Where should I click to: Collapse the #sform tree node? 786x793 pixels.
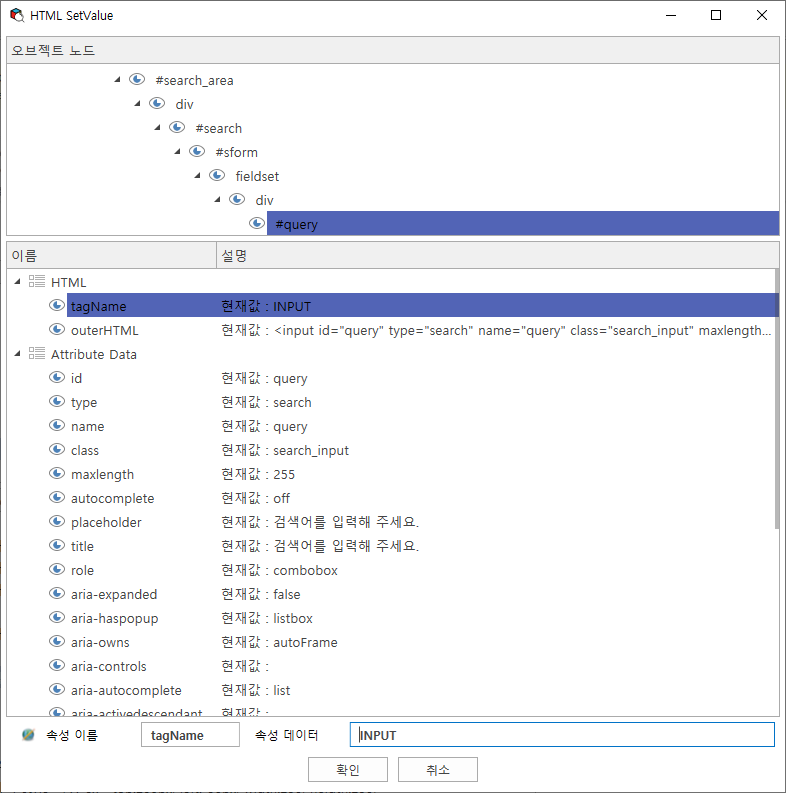point(178,151)
